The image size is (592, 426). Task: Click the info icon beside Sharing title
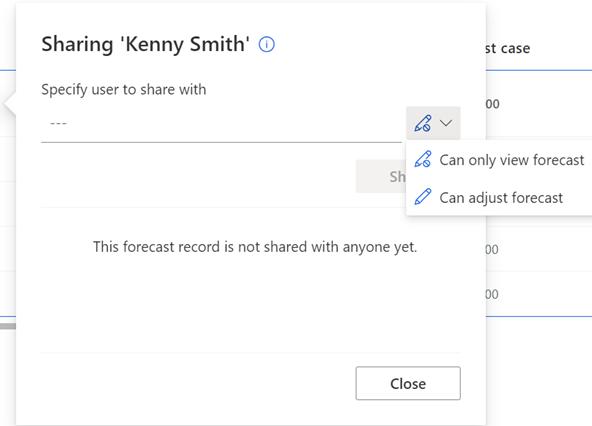click(267, 45)
